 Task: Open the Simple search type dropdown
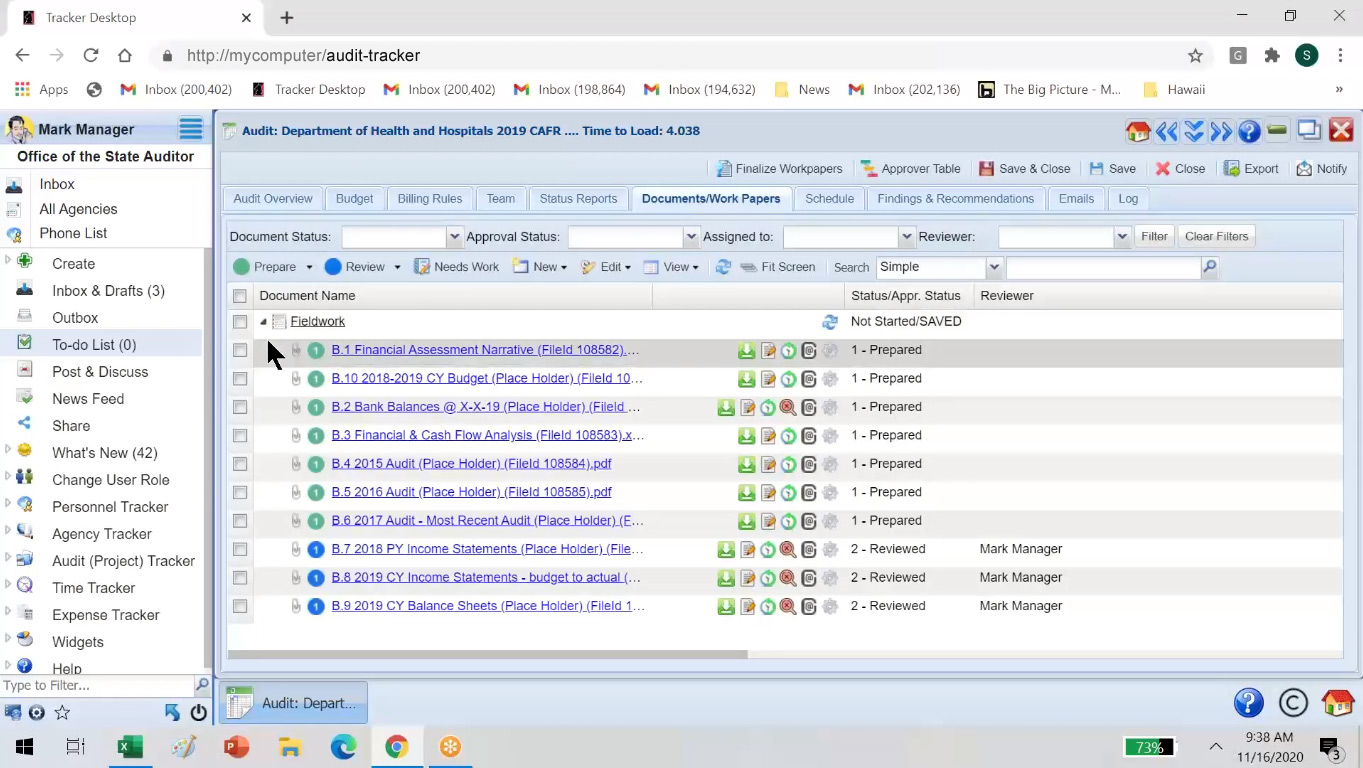tap(993, 267)
